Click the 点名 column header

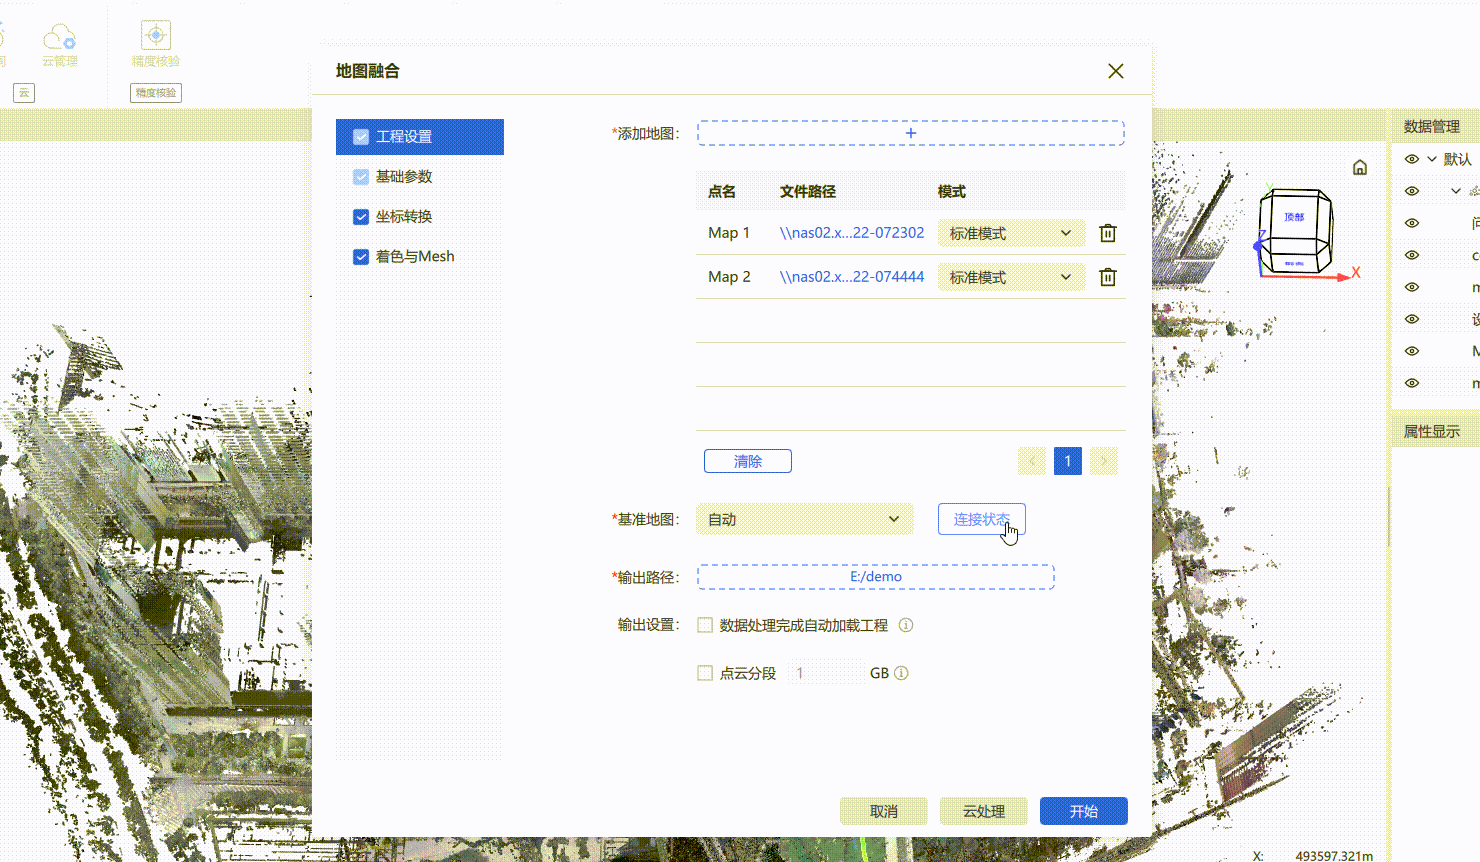click(x=722, y=191)
